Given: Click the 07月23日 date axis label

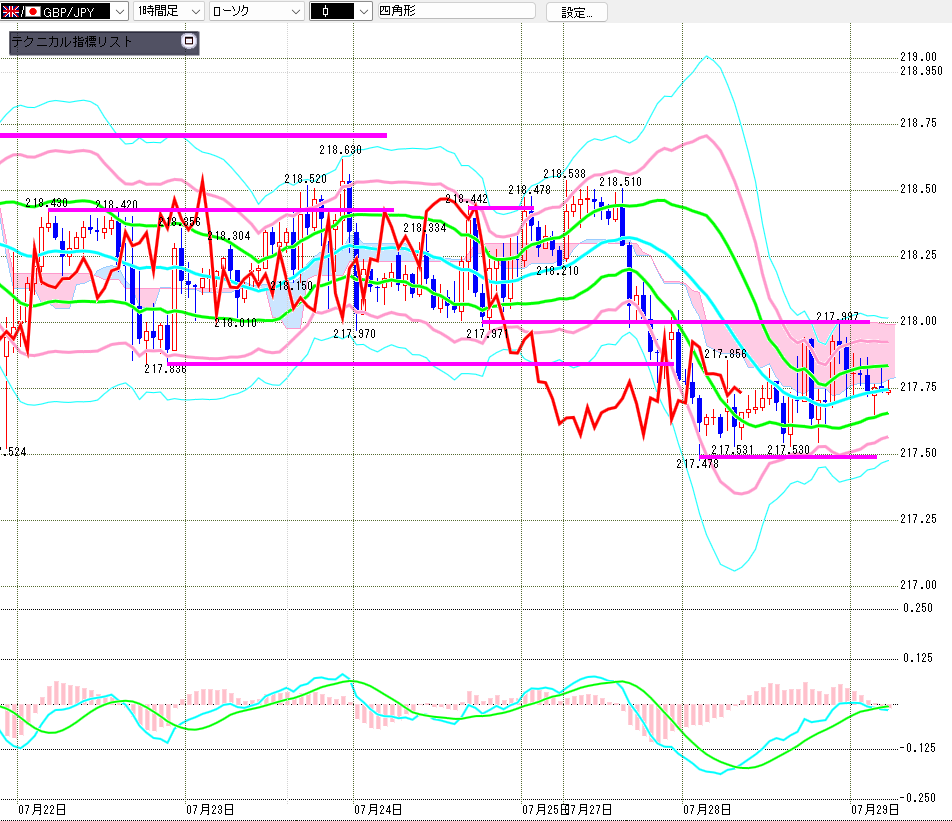Looking at the screenshot, I should [210, 809].
